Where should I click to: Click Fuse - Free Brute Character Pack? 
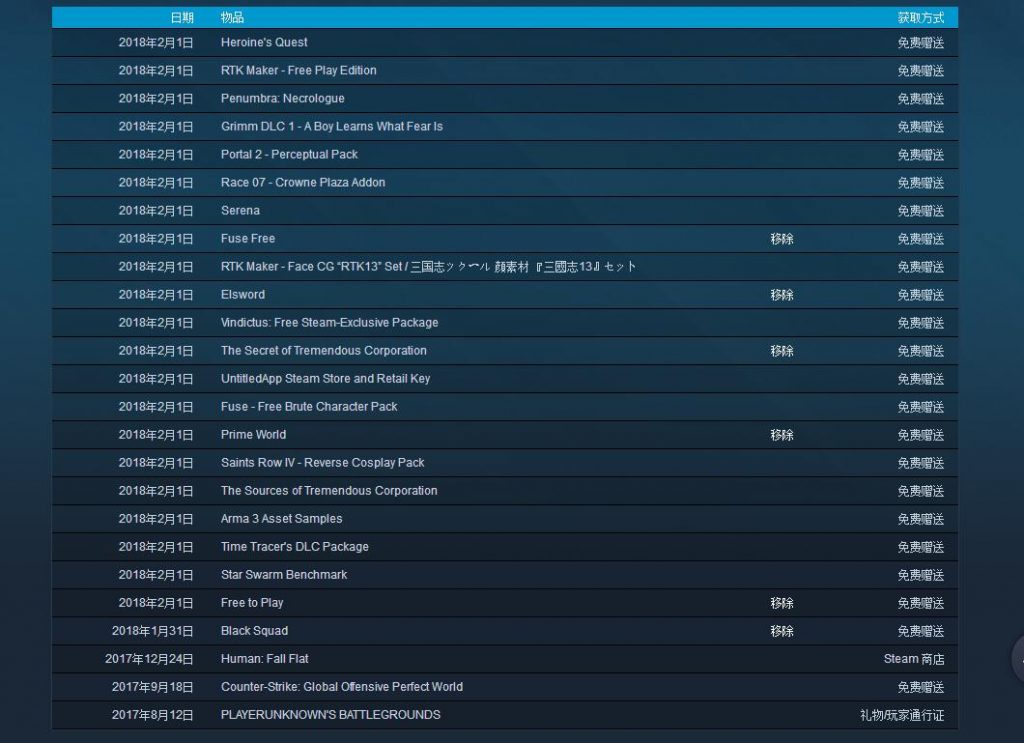[309, 407]
